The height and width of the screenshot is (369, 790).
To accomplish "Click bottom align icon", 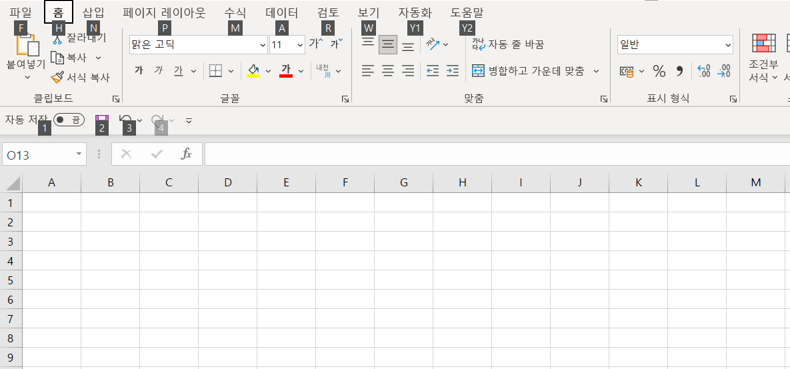I will [x=408, y=47].
